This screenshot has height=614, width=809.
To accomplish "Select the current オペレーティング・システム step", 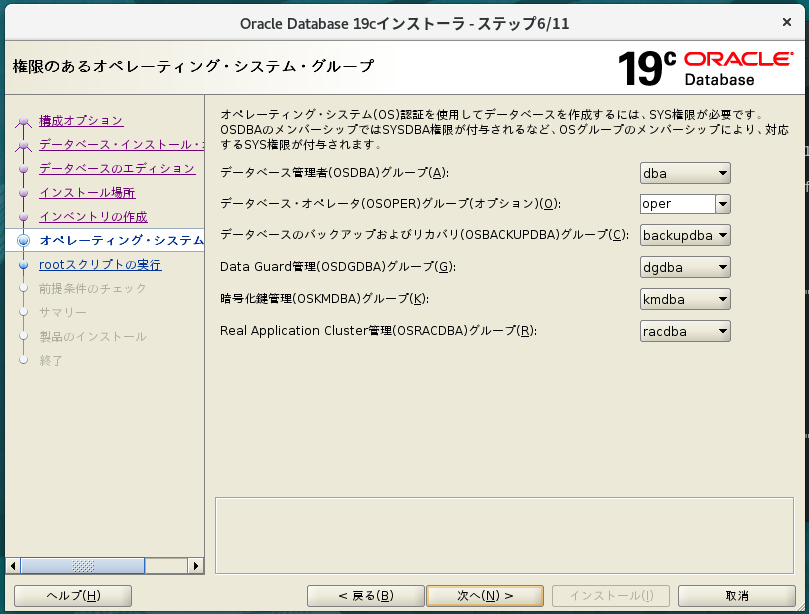I will click(x=121, y=240).
